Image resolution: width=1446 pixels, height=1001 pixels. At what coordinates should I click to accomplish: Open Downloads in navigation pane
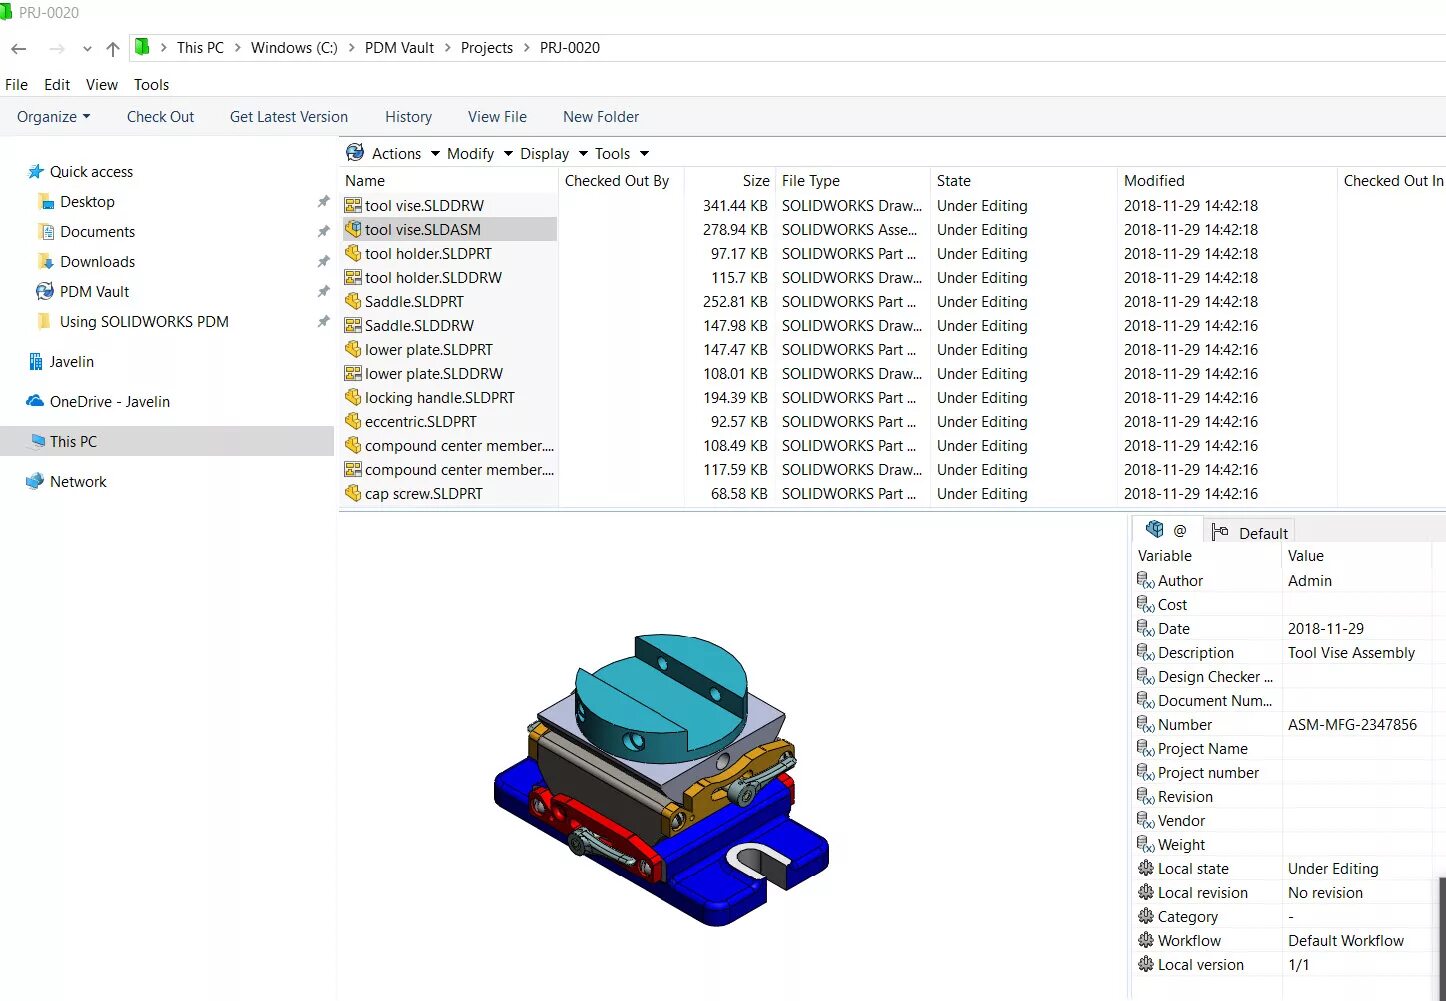97,261
